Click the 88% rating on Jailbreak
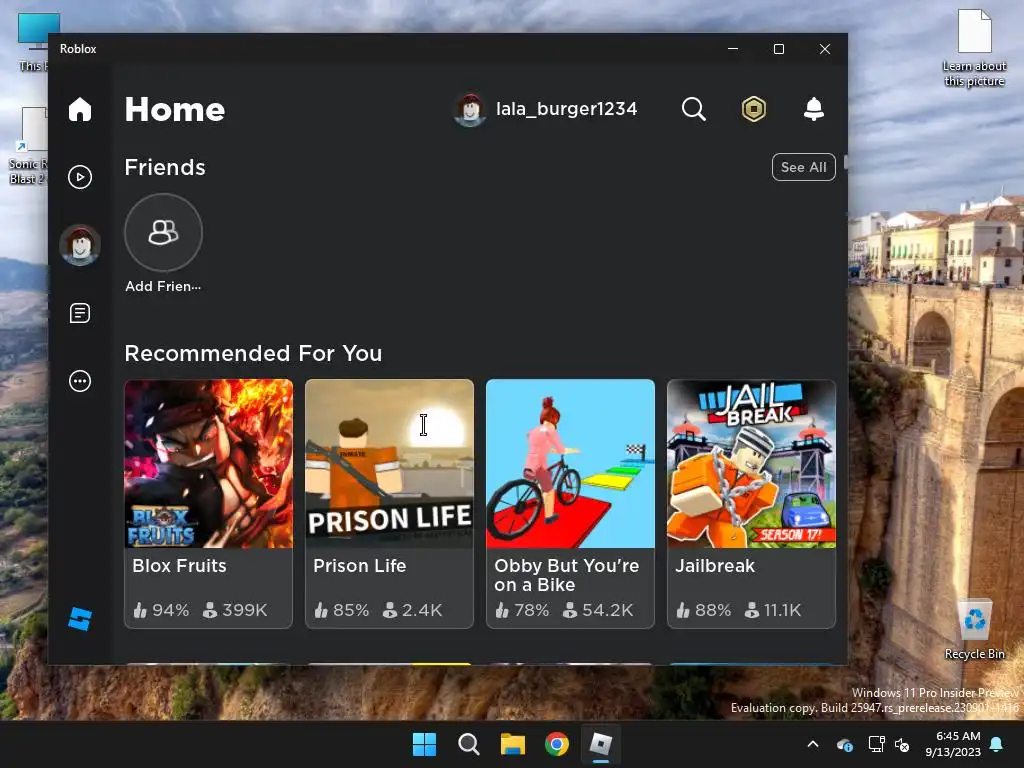This screenshot has height=768, width=1024. [703, 610]
